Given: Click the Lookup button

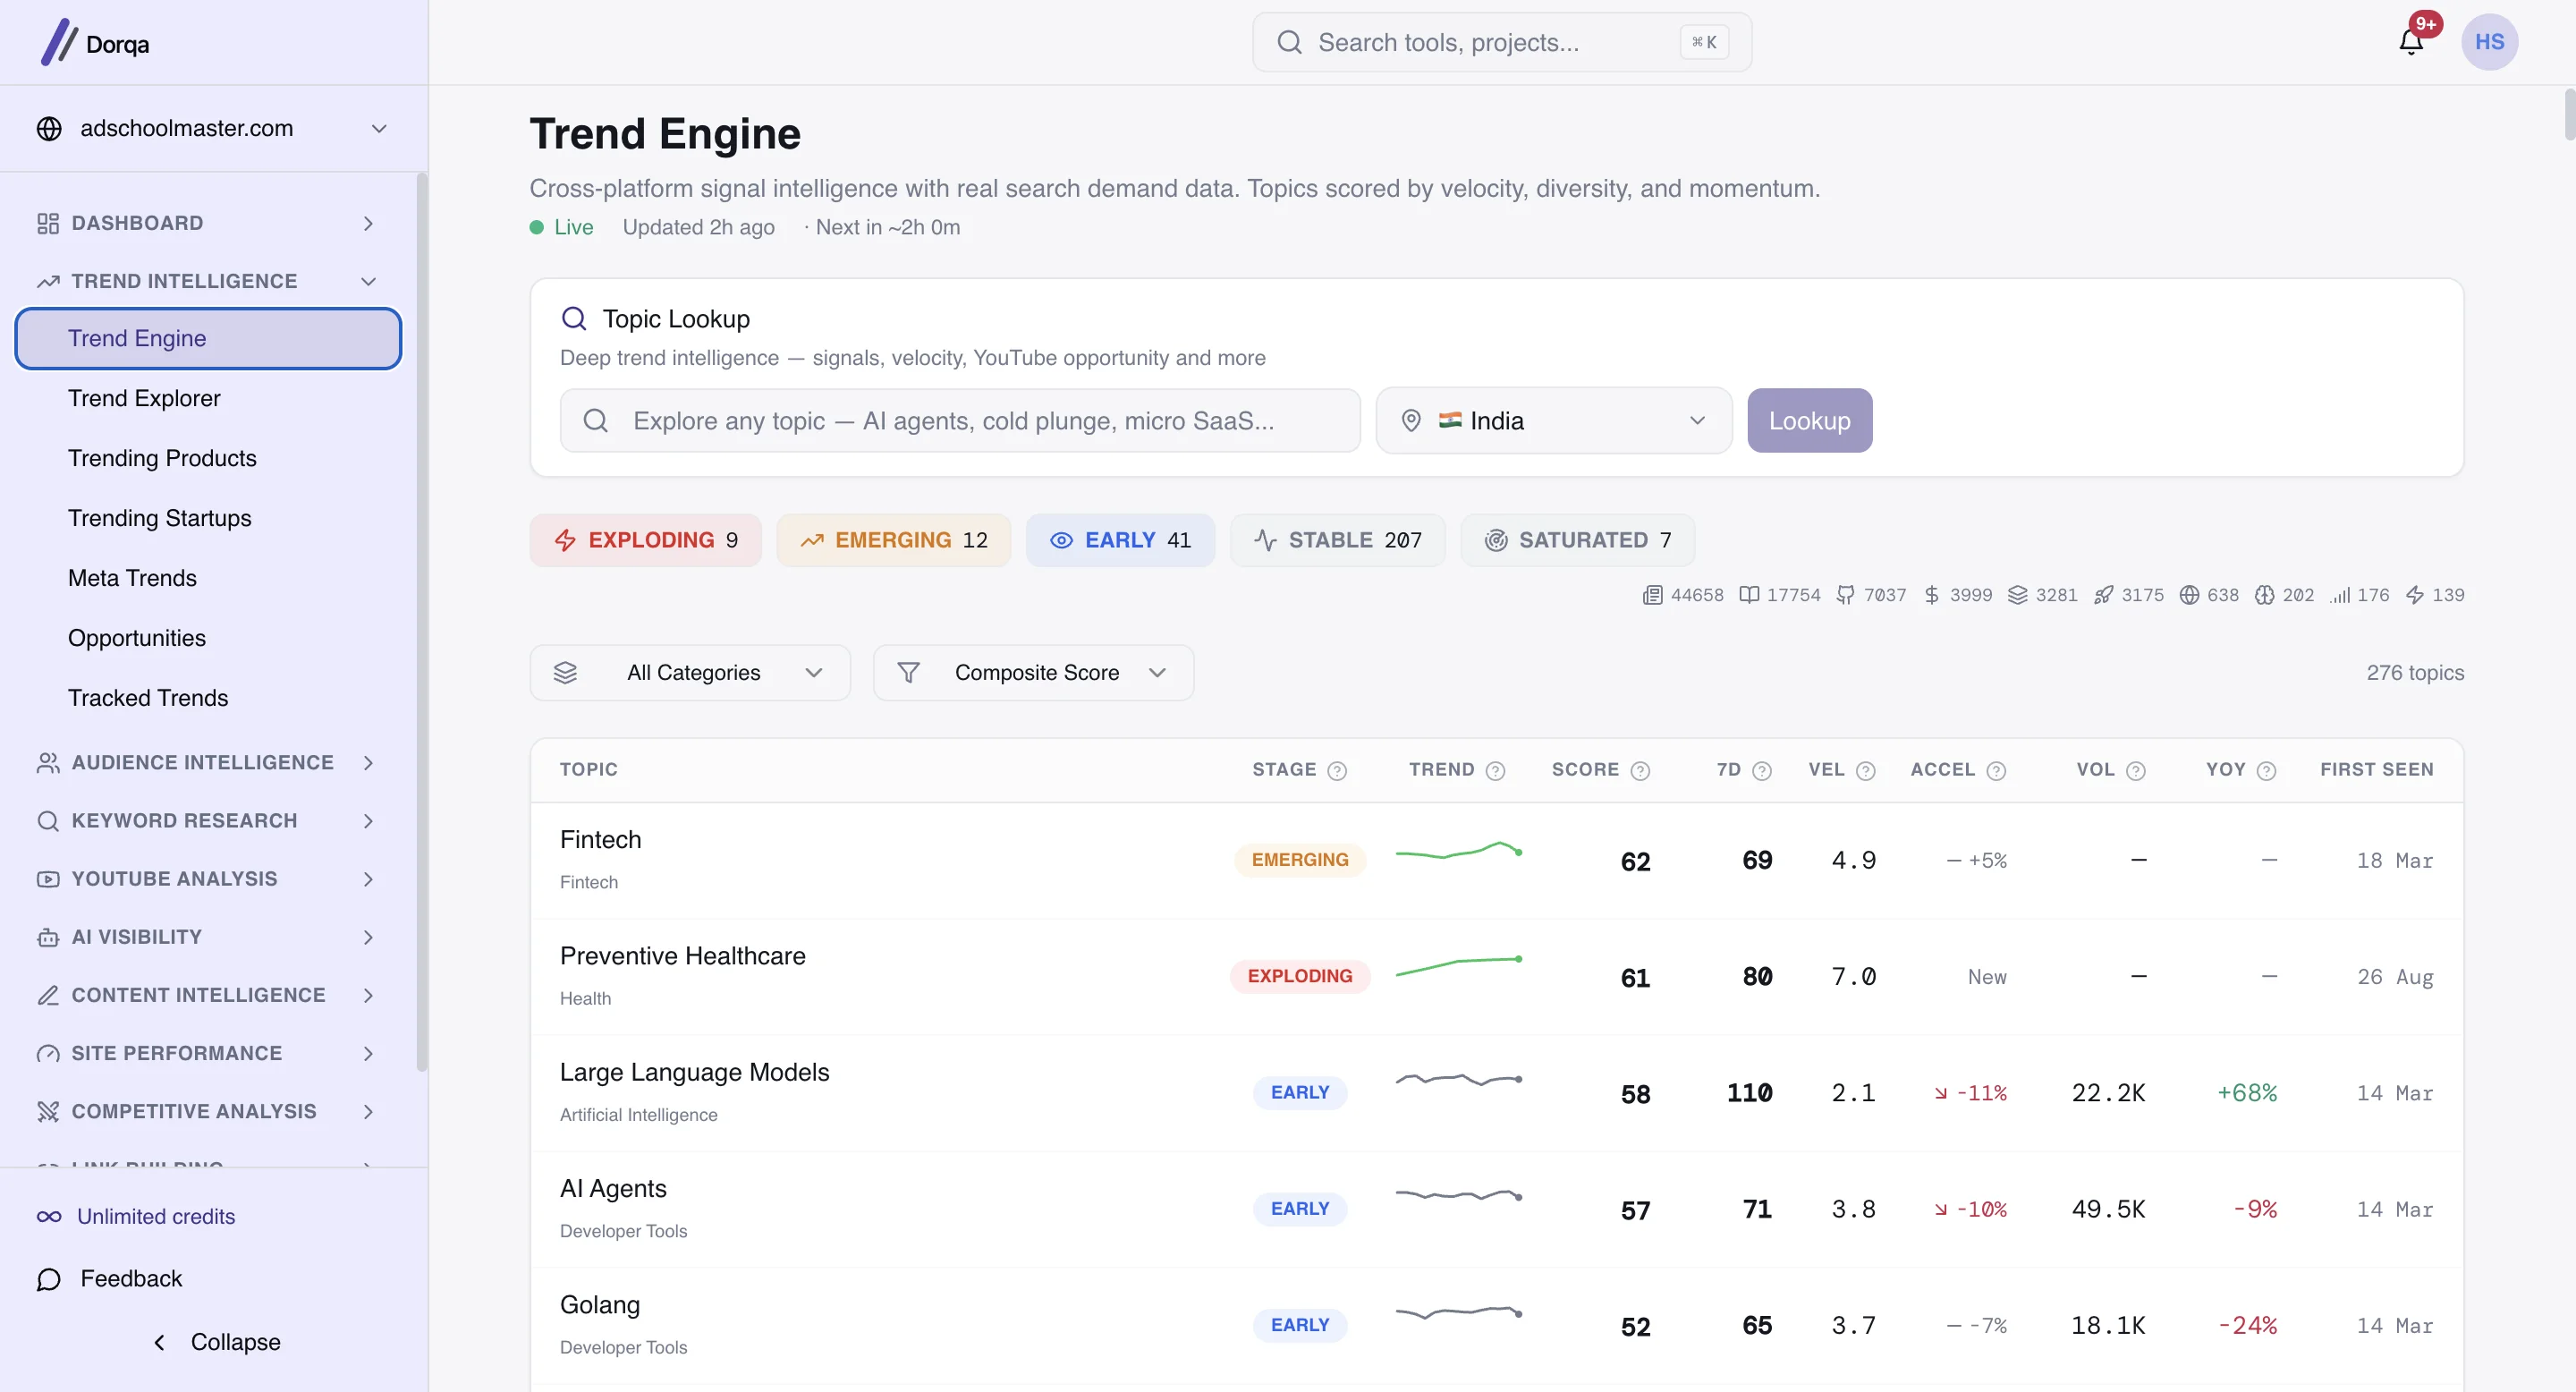Looking at the screenshot, I should (x=1809, y=420).
